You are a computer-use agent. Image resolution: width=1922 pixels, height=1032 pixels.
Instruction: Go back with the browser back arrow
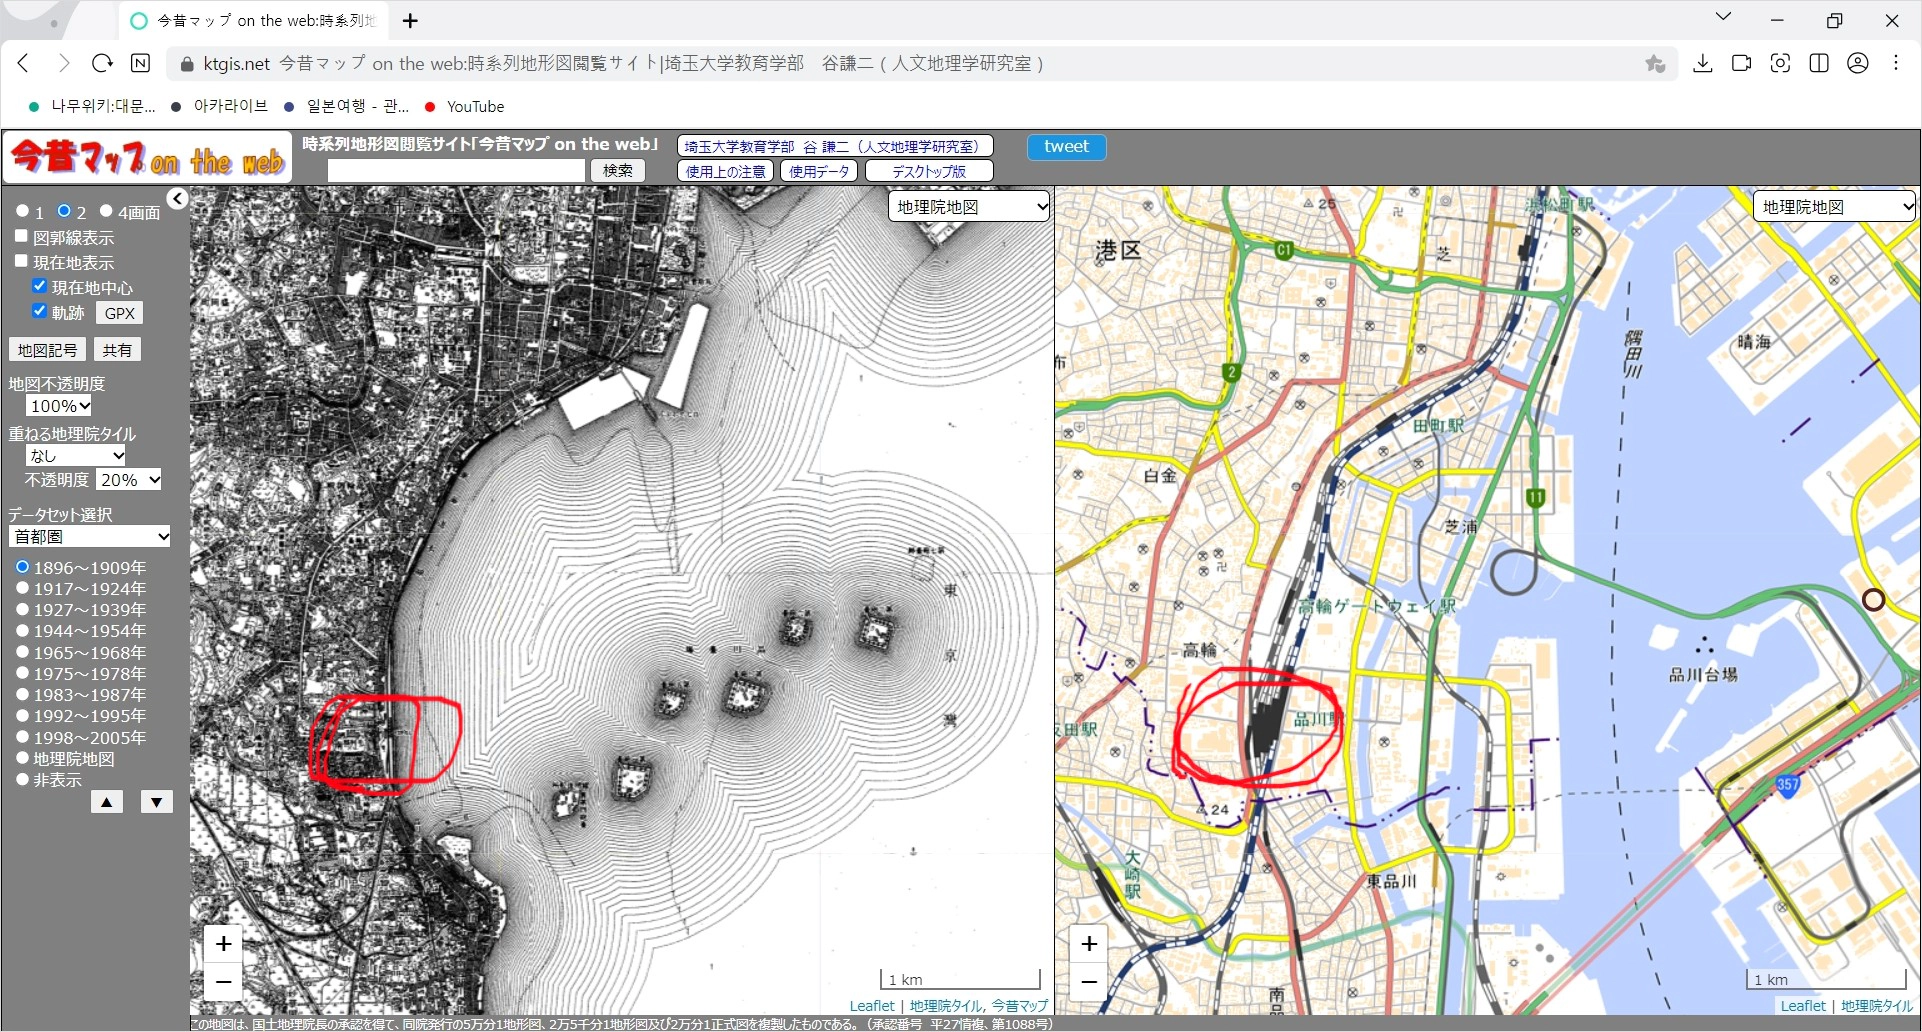(x=24, y=63)
